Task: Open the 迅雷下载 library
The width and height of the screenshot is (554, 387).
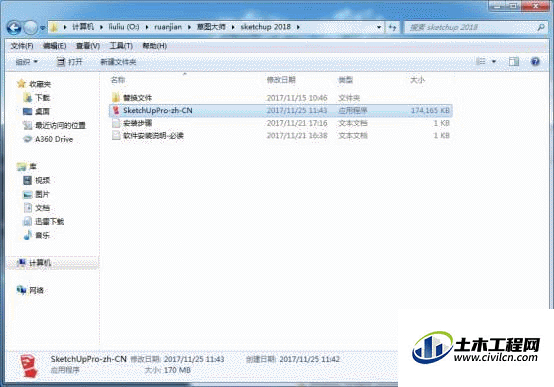Action: point(49,222)
